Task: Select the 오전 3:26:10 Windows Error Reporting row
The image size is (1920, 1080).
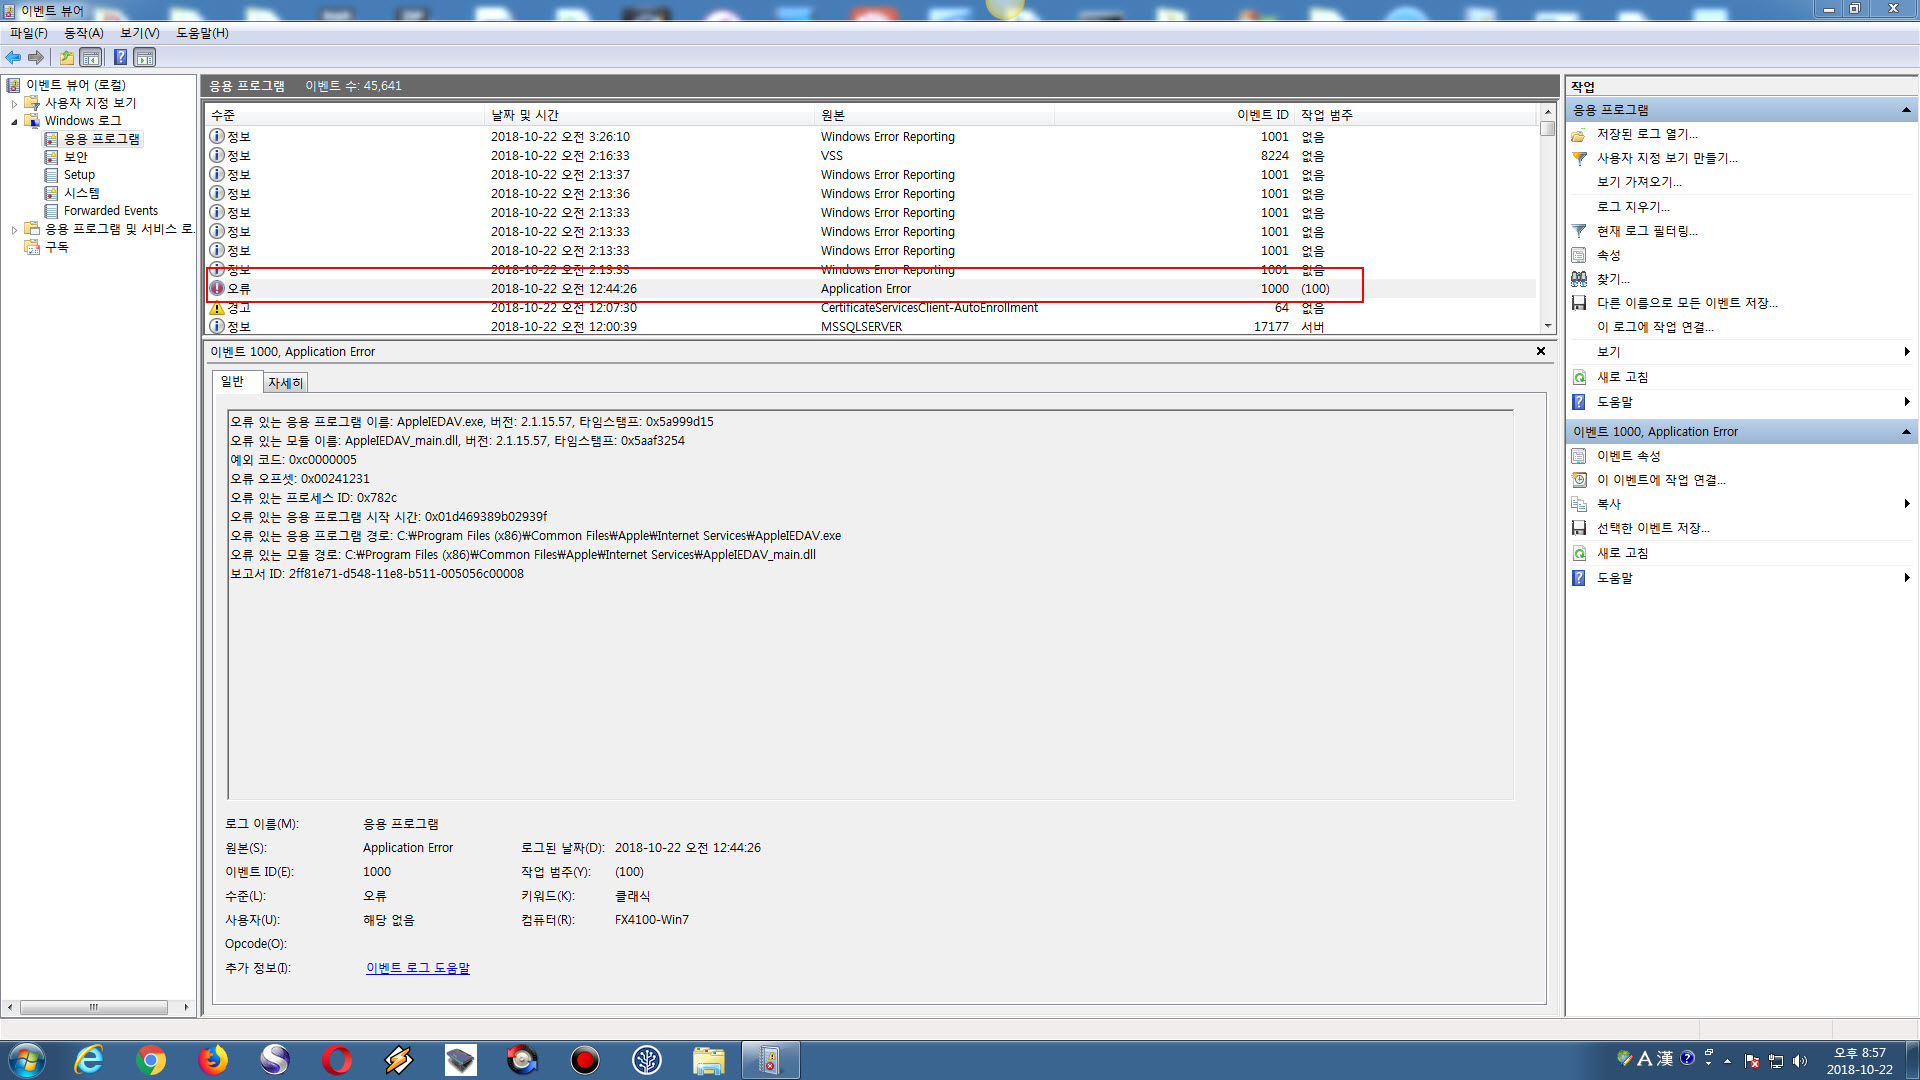Action: pos(871,137)
